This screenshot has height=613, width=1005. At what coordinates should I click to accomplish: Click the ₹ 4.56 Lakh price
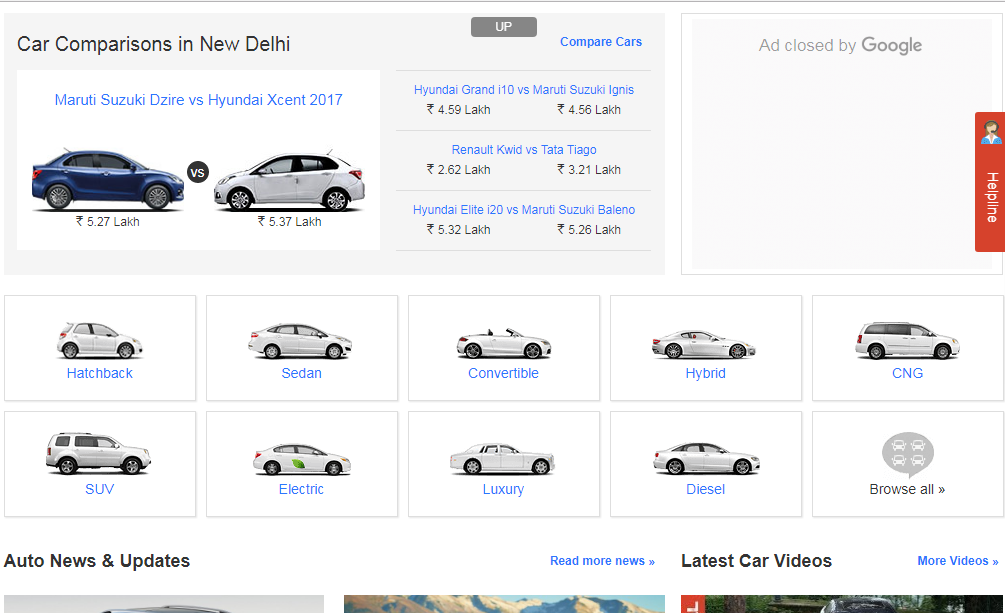point(589,110)
